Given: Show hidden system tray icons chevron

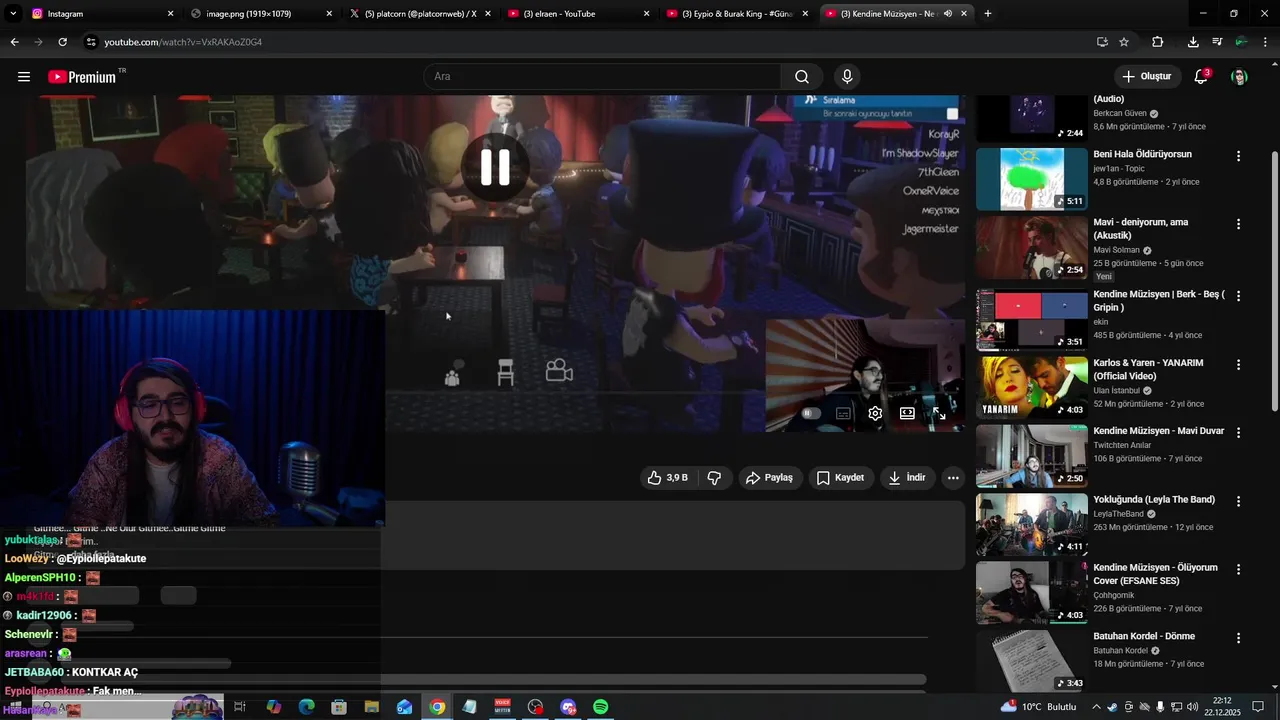Looking at the screenshot, I should point(1096,707).
